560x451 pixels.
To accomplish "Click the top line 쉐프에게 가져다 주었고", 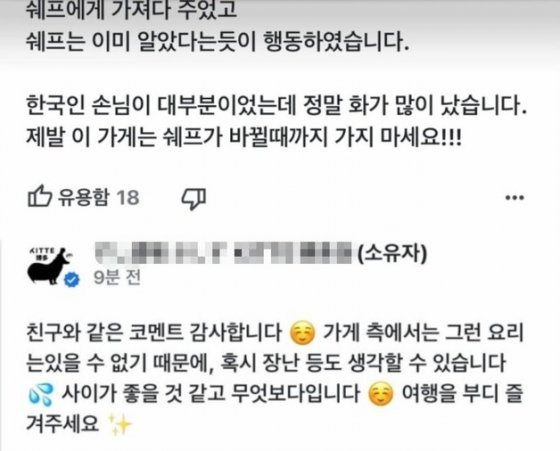I will 131,10.
